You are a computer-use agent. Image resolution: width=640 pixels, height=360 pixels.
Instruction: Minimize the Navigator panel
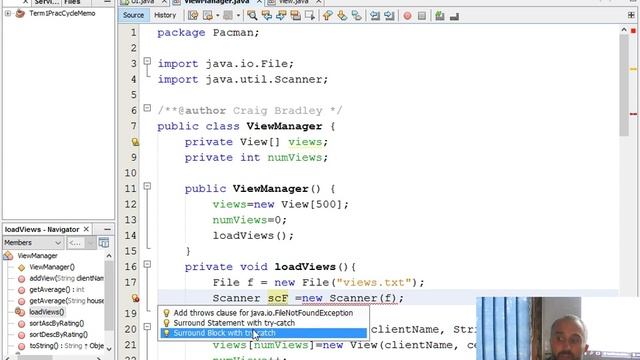click(x=107, y=229)
